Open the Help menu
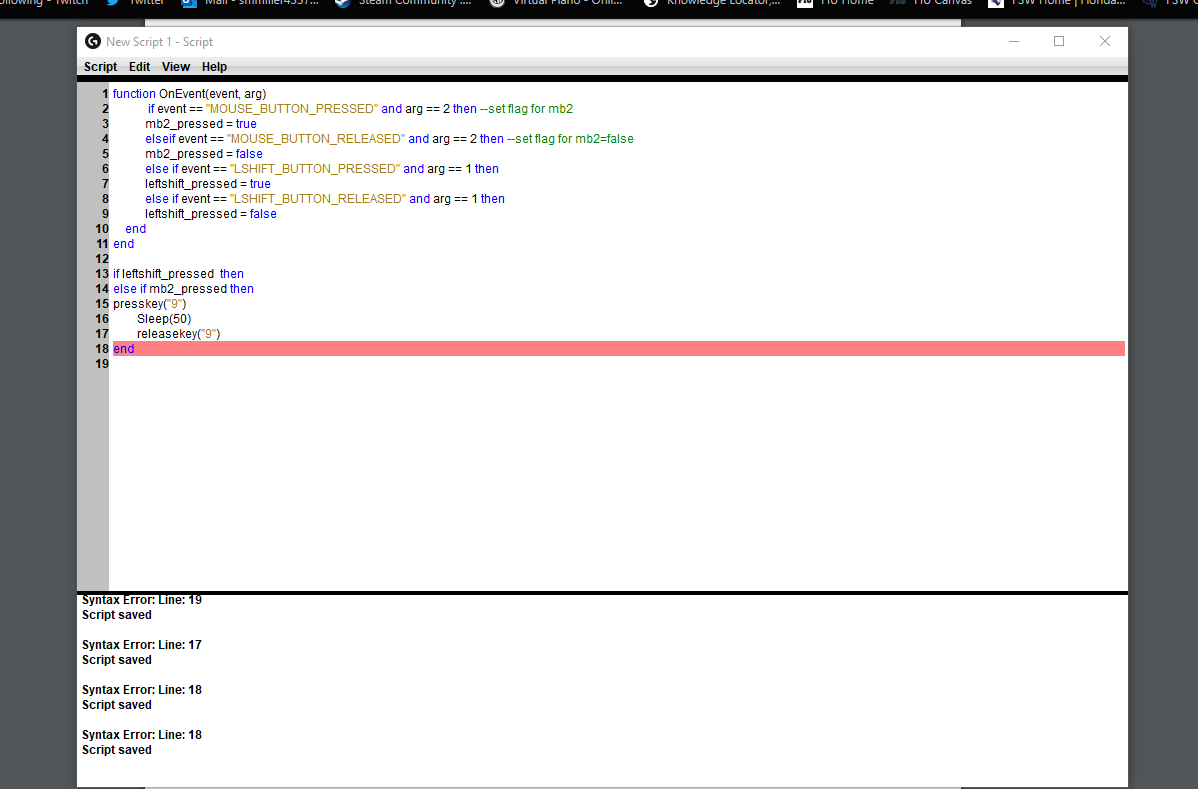 coord(214,66)
